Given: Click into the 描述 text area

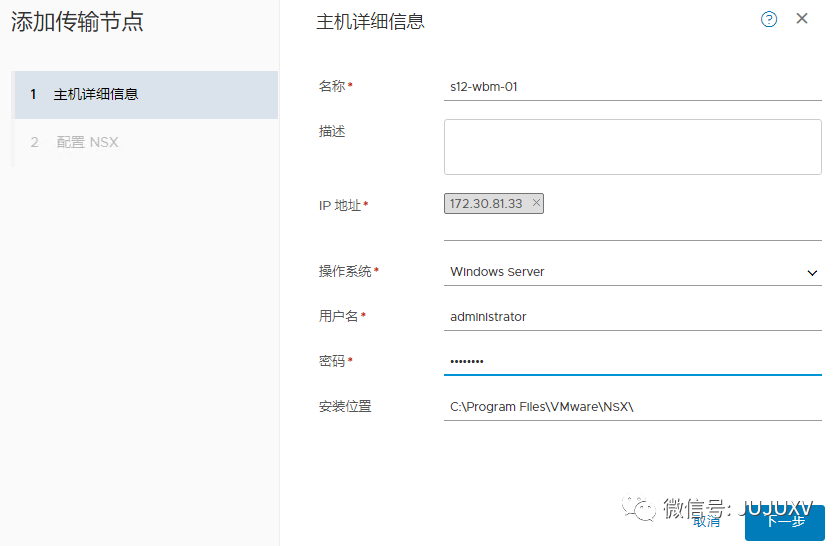Looking at the screenshot, I should [632, 147].
